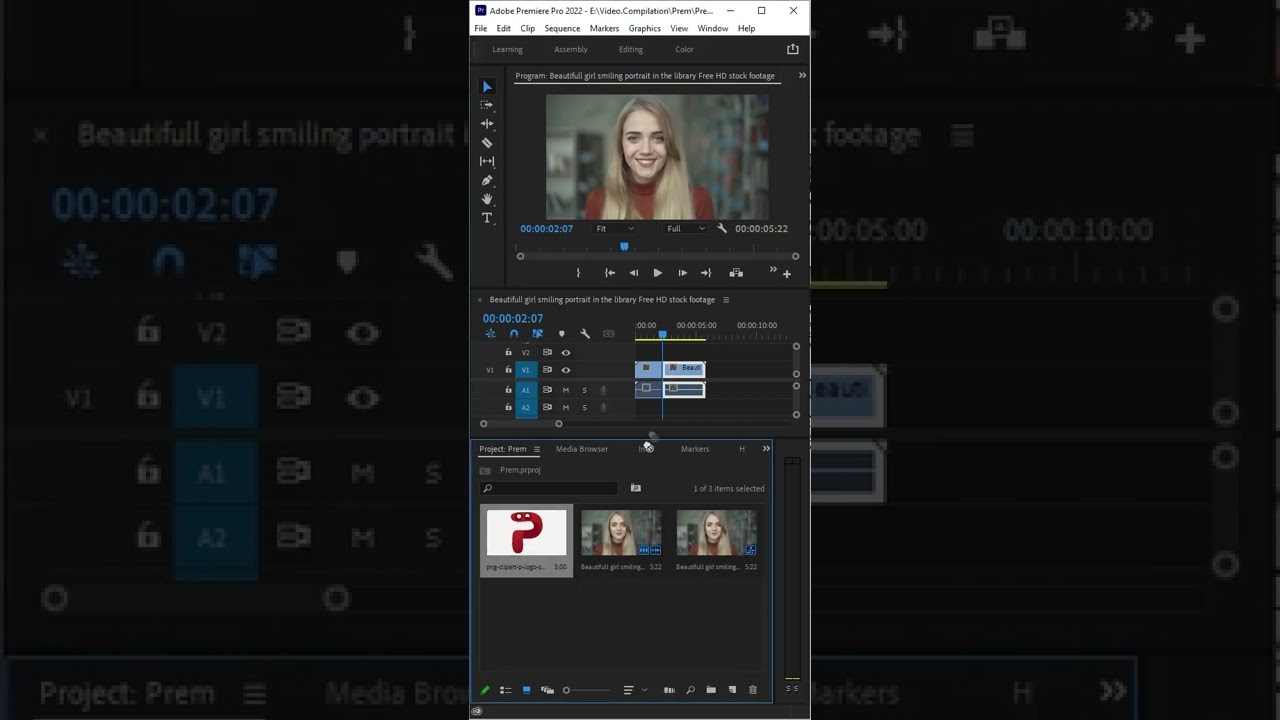This screenshot has height=720, width=1280.
Task: Select the Ripple Edit tool
Action: click(487, 124)
